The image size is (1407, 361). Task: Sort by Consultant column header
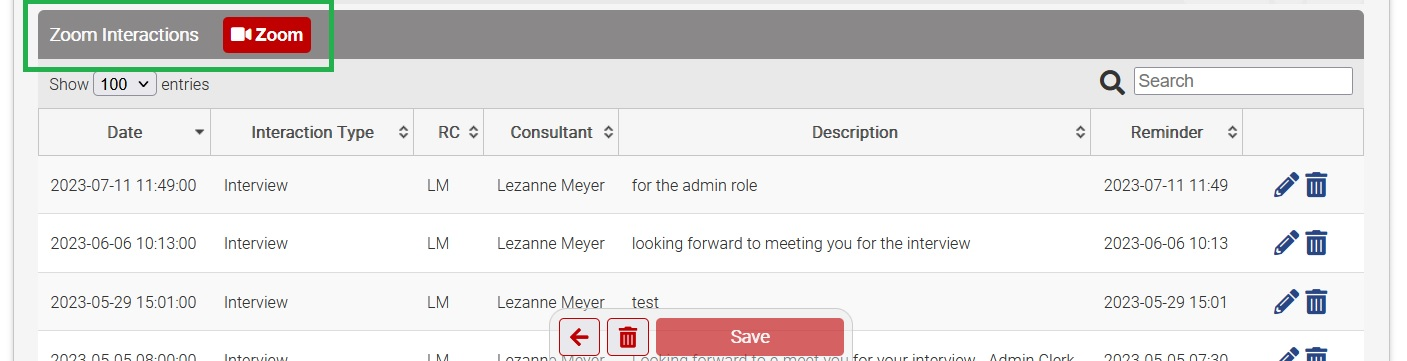pos(551,132)
